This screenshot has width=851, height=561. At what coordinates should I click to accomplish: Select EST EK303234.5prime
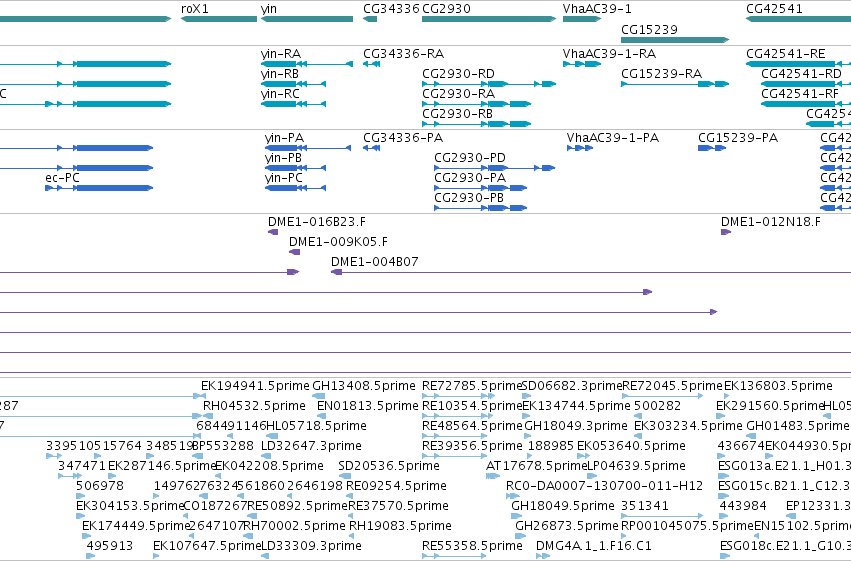639,437
